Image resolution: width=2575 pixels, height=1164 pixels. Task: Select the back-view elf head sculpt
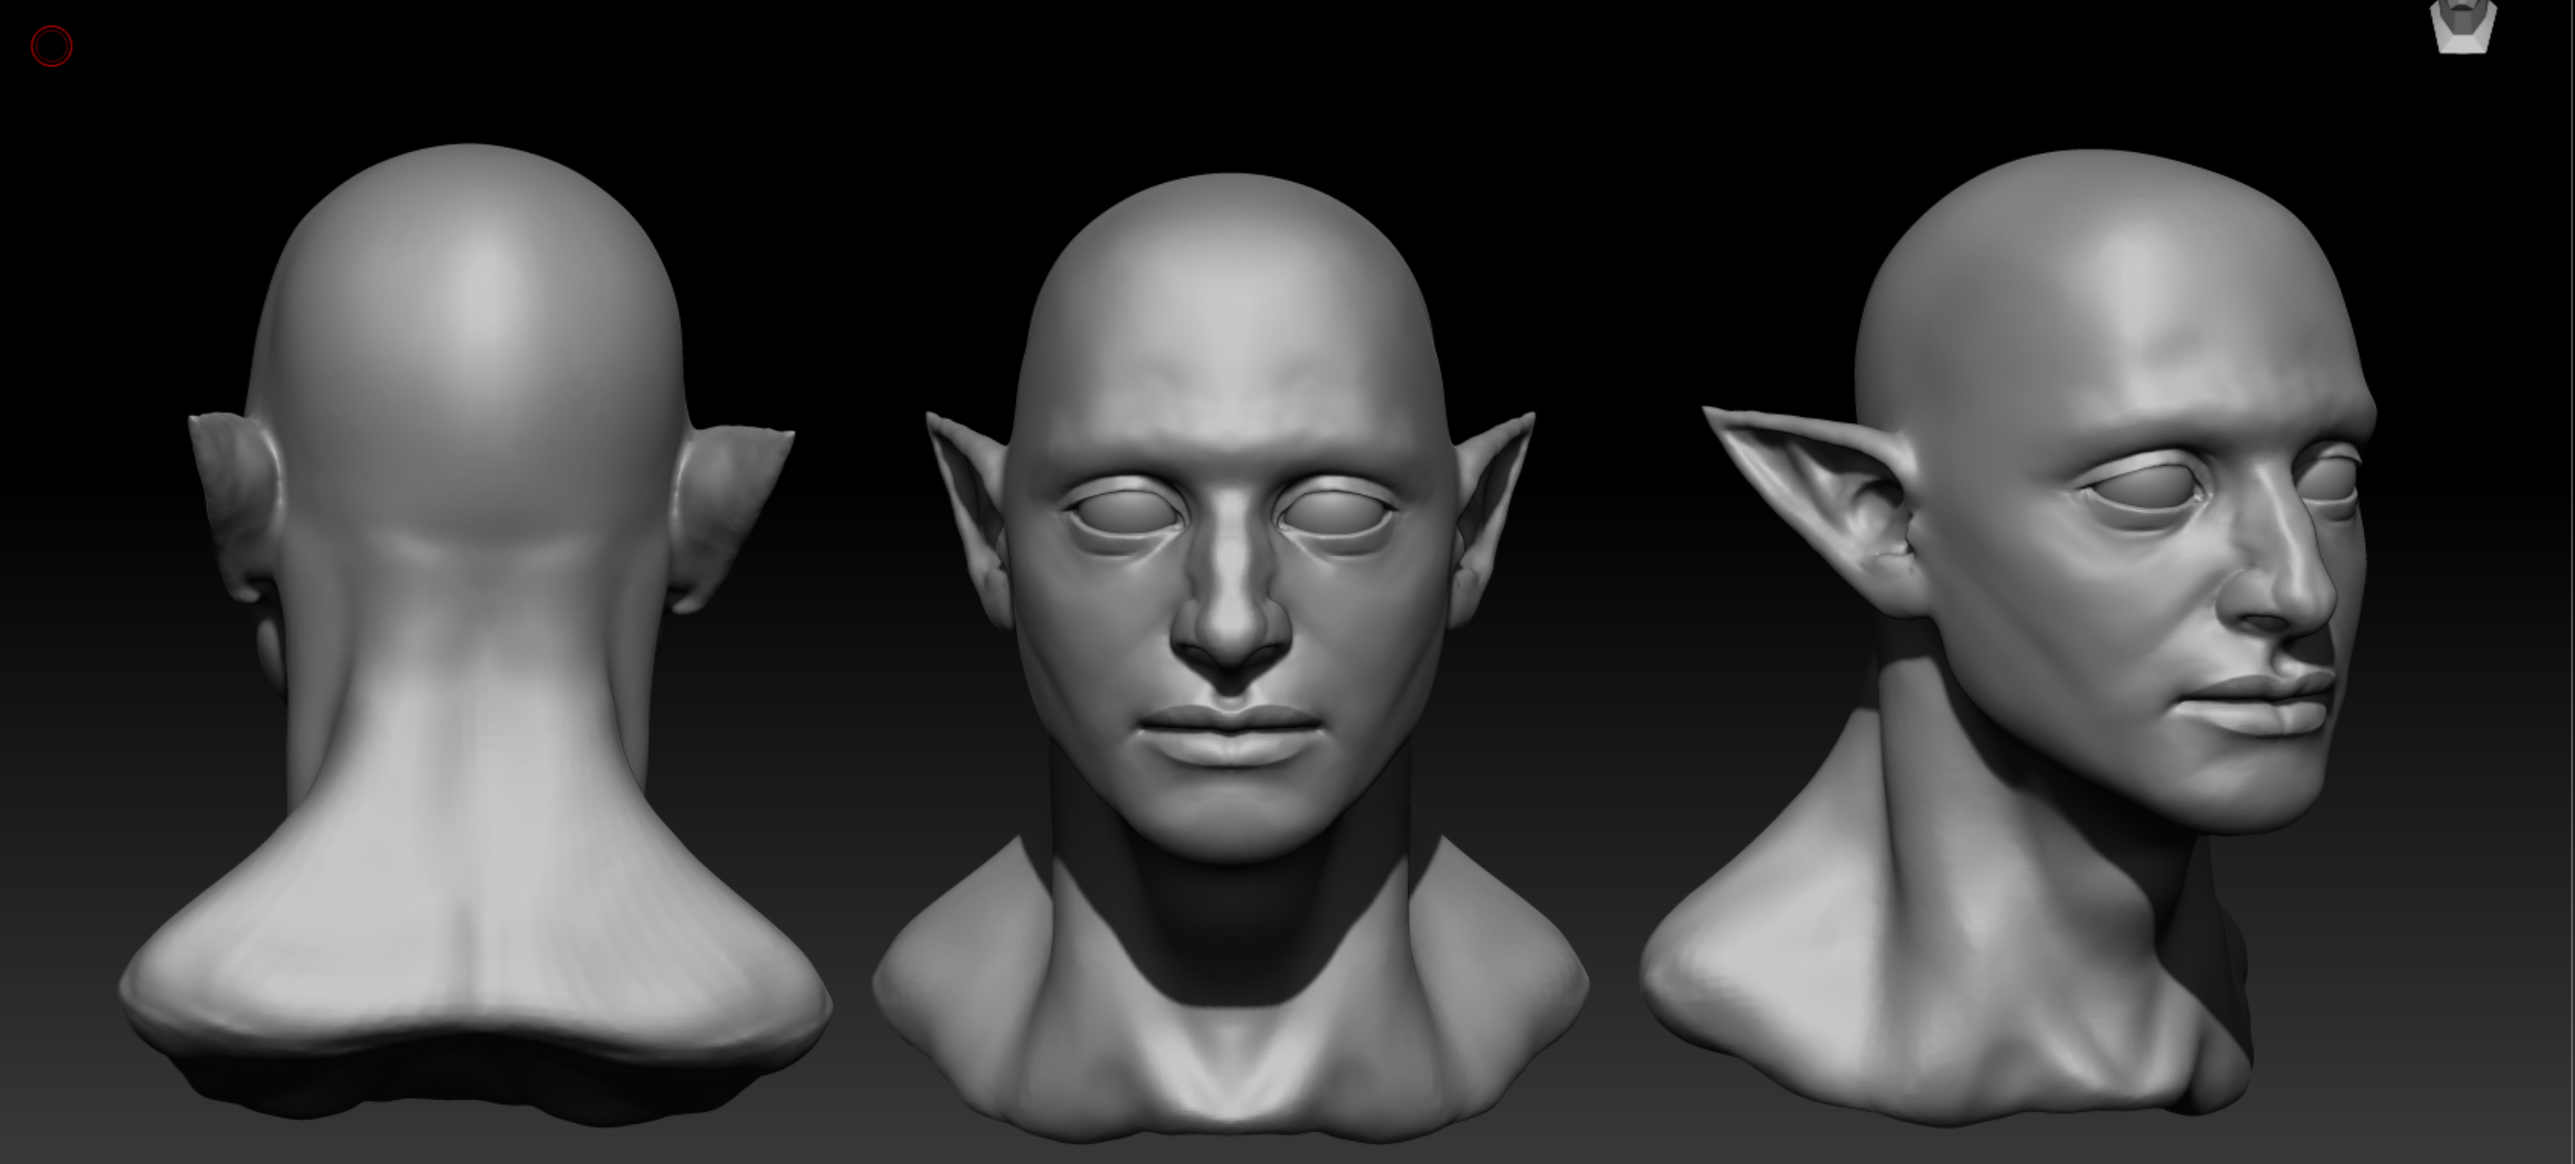(x=475, y=634)
